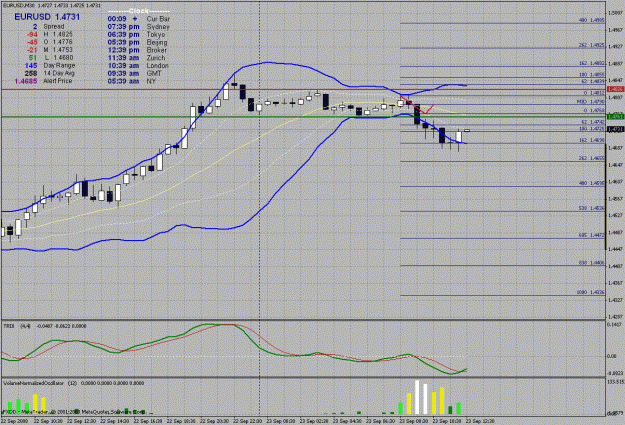Select the Sydney 07:39 pm clock row
625x425 pixels.
point(138,27)
